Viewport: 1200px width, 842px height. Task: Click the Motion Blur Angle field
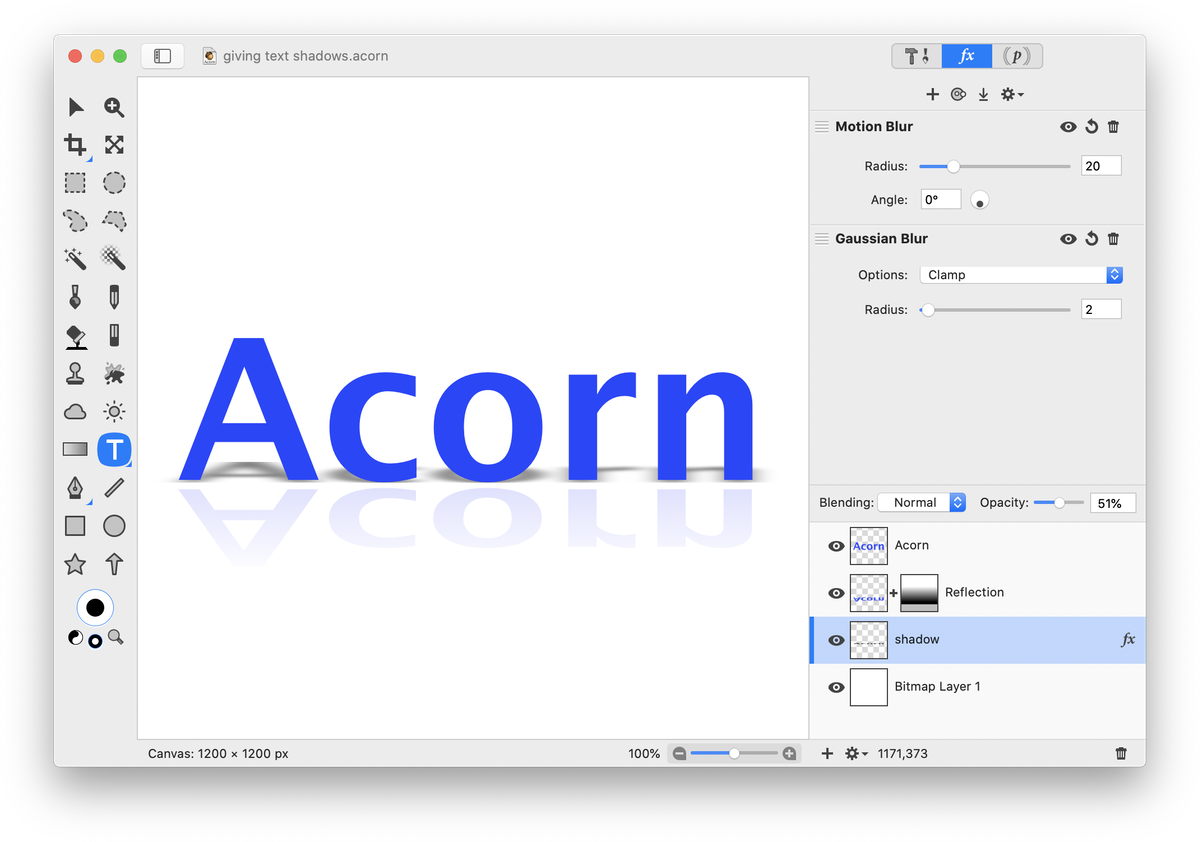[x=940, y=200]
